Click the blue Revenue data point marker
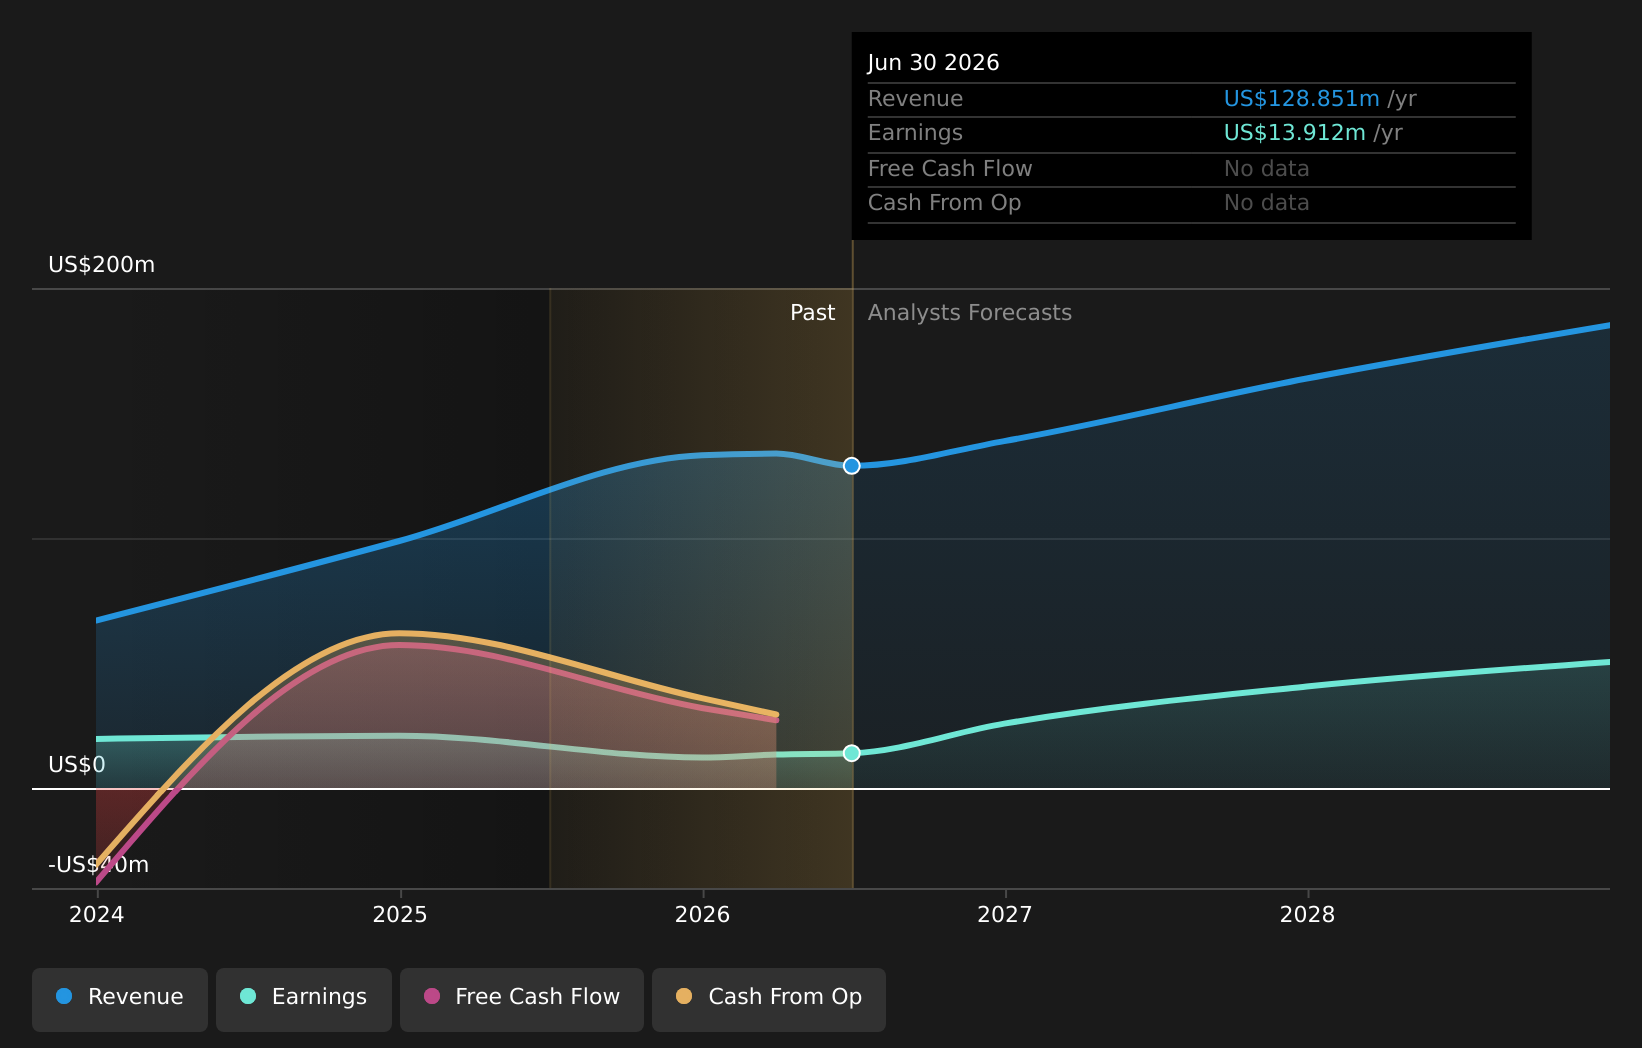 (851, 466)
